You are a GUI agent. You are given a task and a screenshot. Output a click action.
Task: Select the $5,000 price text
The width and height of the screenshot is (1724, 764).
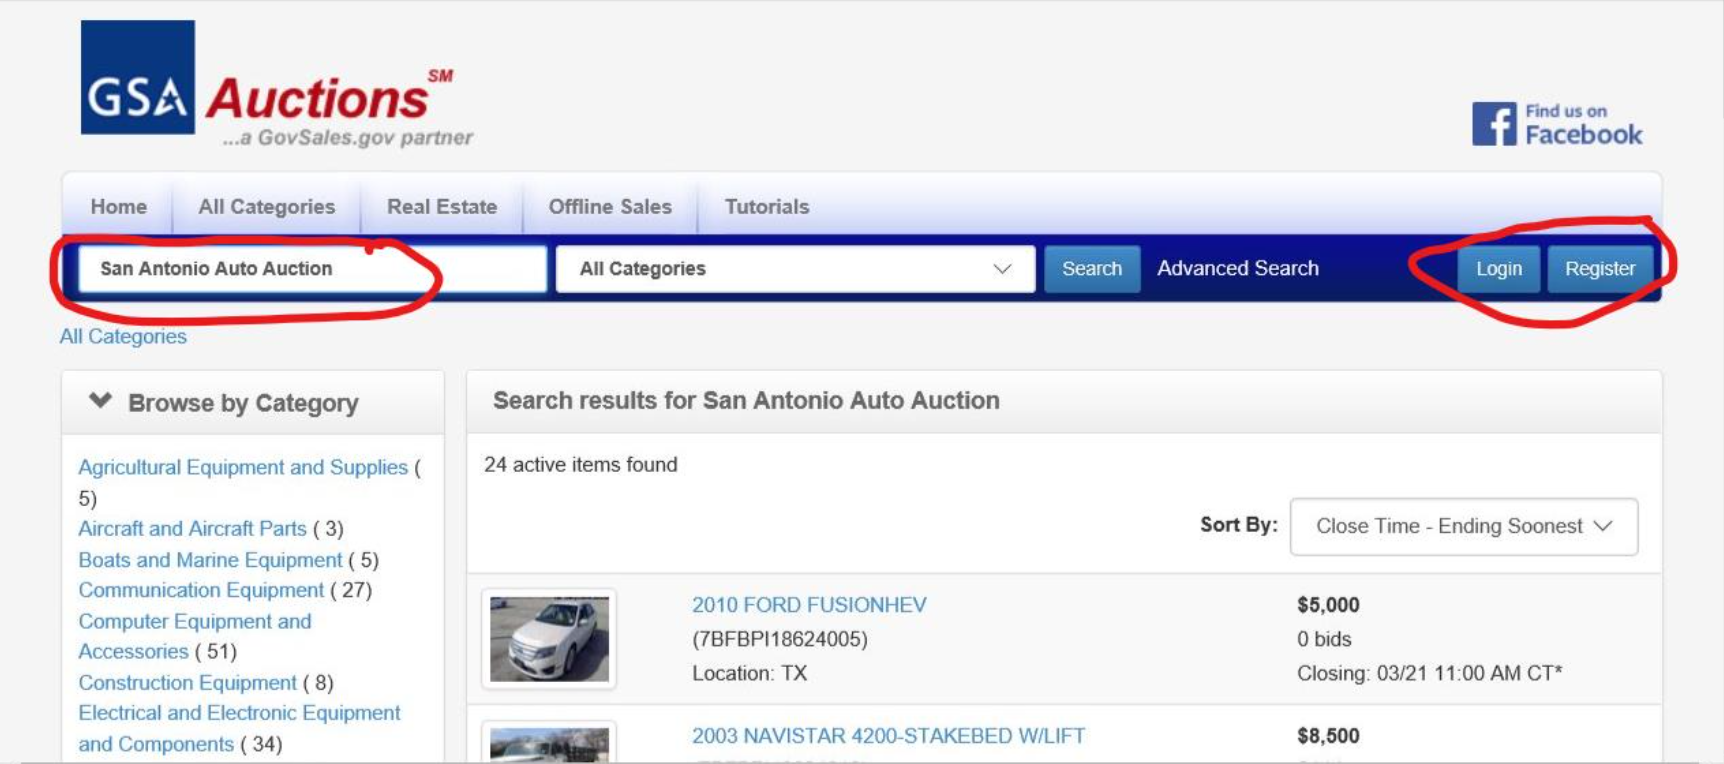[1328, 605]
